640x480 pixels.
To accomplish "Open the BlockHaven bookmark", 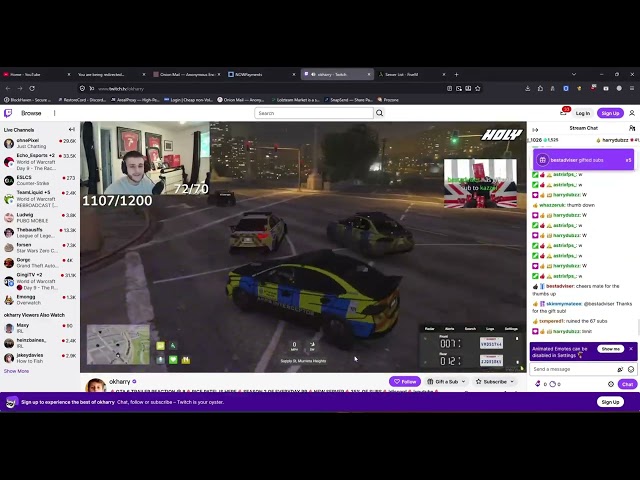I will click(x=27, y=100).
